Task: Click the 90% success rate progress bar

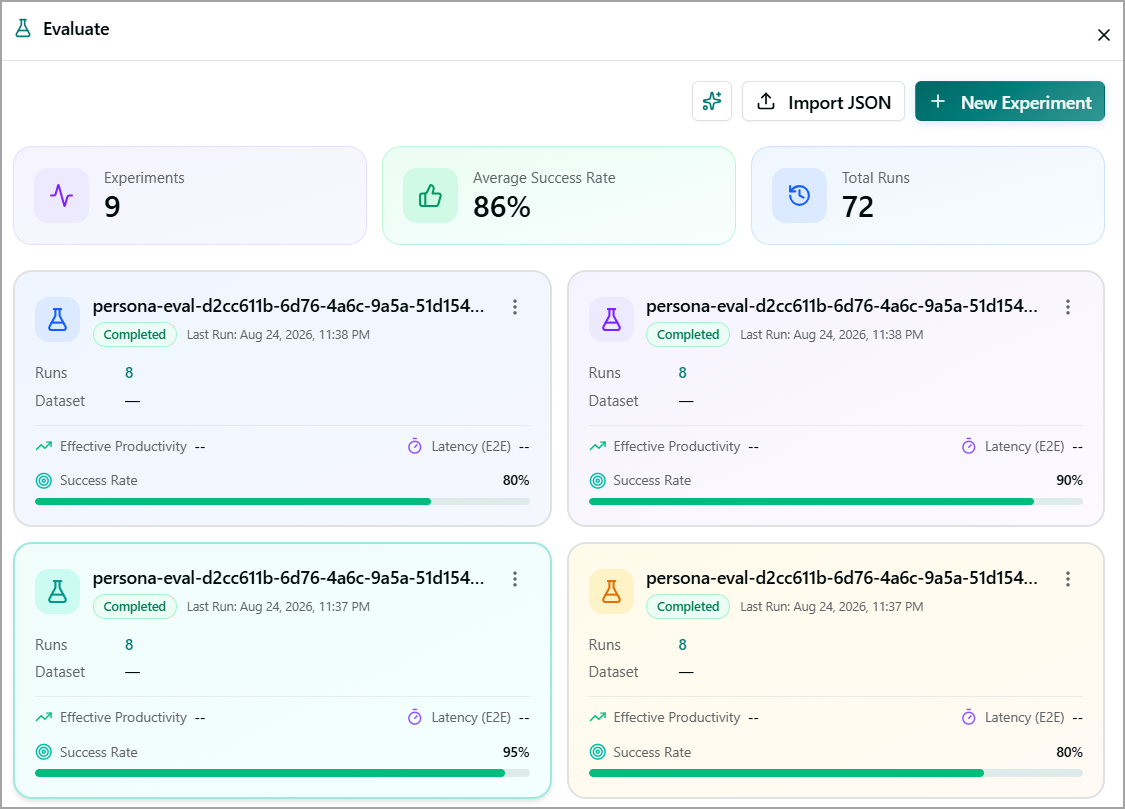Action: tap(836, 501)
